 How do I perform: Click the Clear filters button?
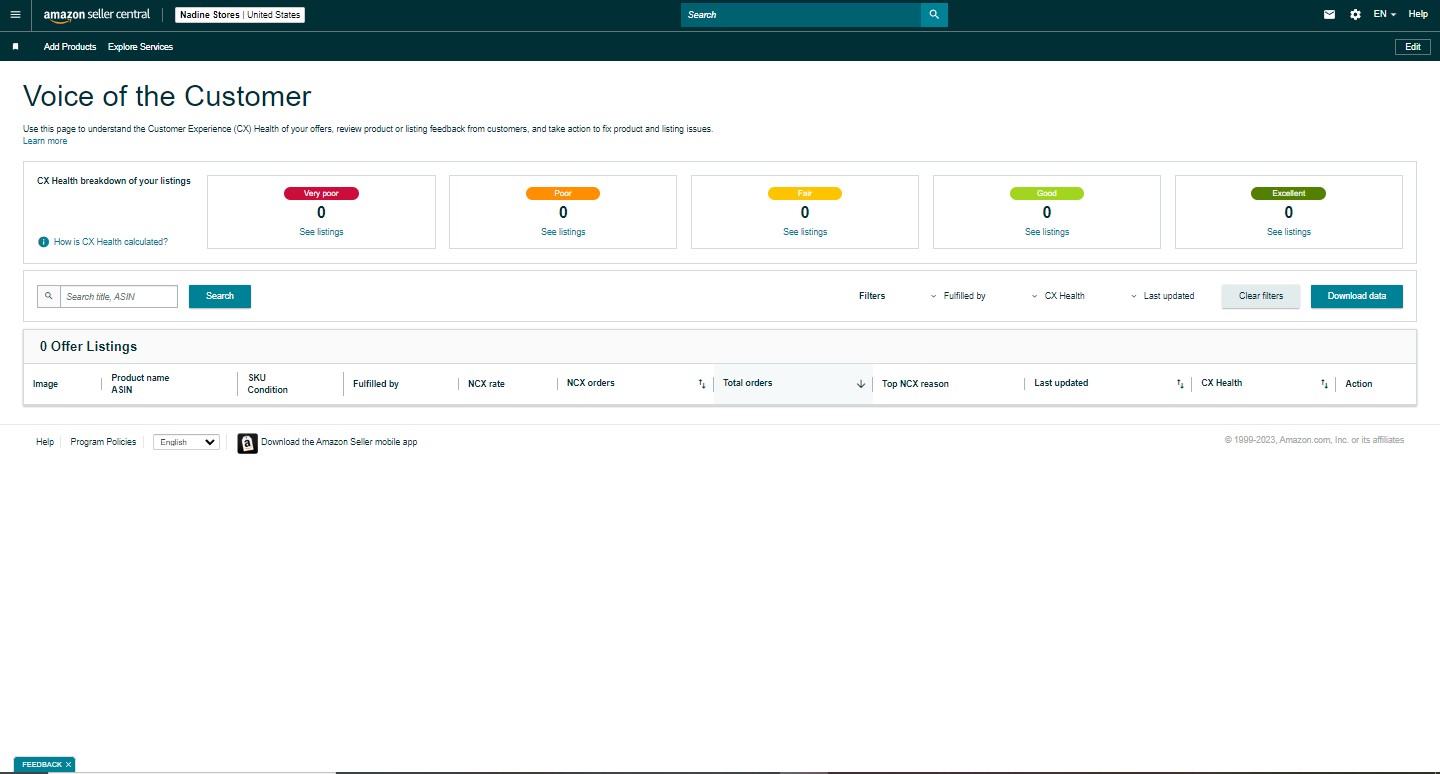click(1261, 296)
